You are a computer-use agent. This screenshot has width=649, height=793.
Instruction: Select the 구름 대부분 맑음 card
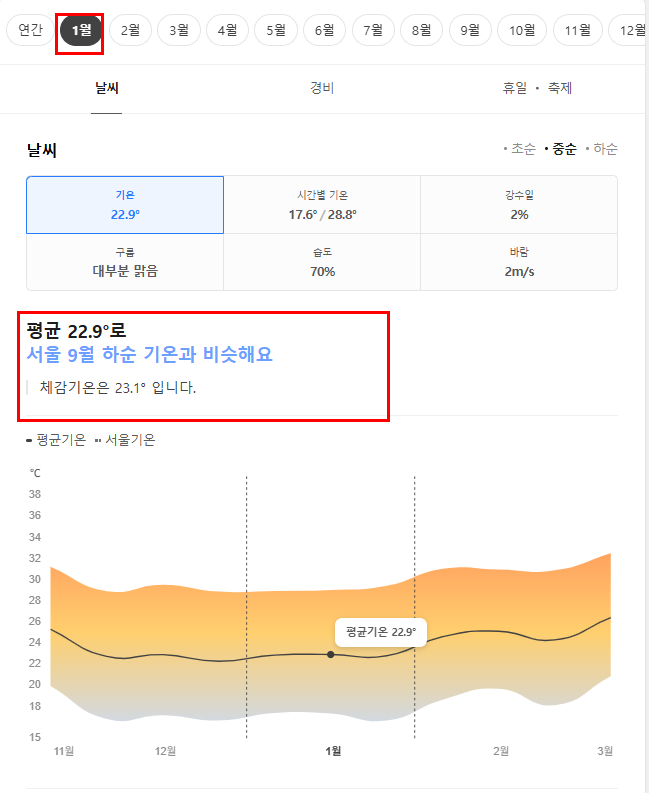125,262
